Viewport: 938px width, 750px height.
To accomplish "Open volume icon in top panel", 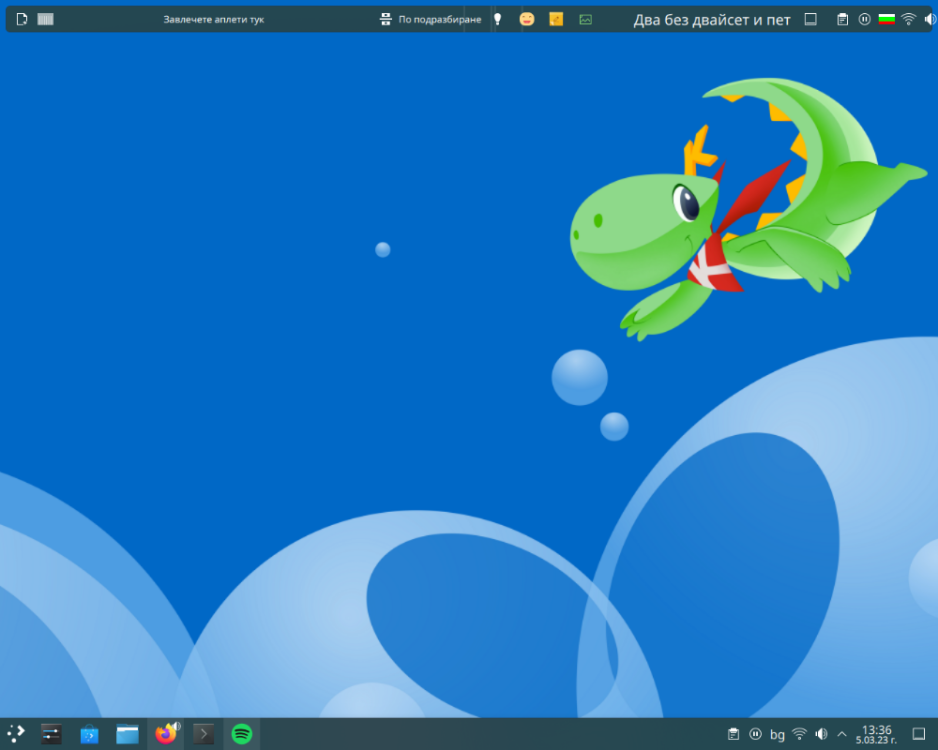I will [x=930, y=19].
